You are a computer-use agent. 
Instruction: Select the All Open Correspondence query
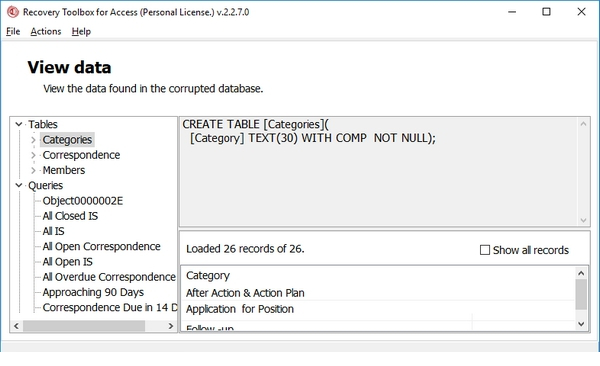click(101, 247)
